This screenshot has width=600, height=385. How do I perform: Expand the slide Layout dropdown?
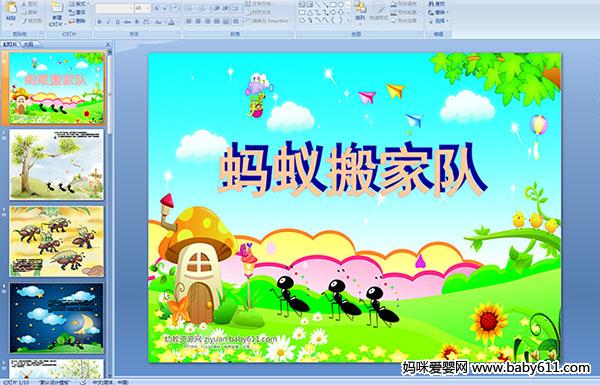[x=78, y=4]
